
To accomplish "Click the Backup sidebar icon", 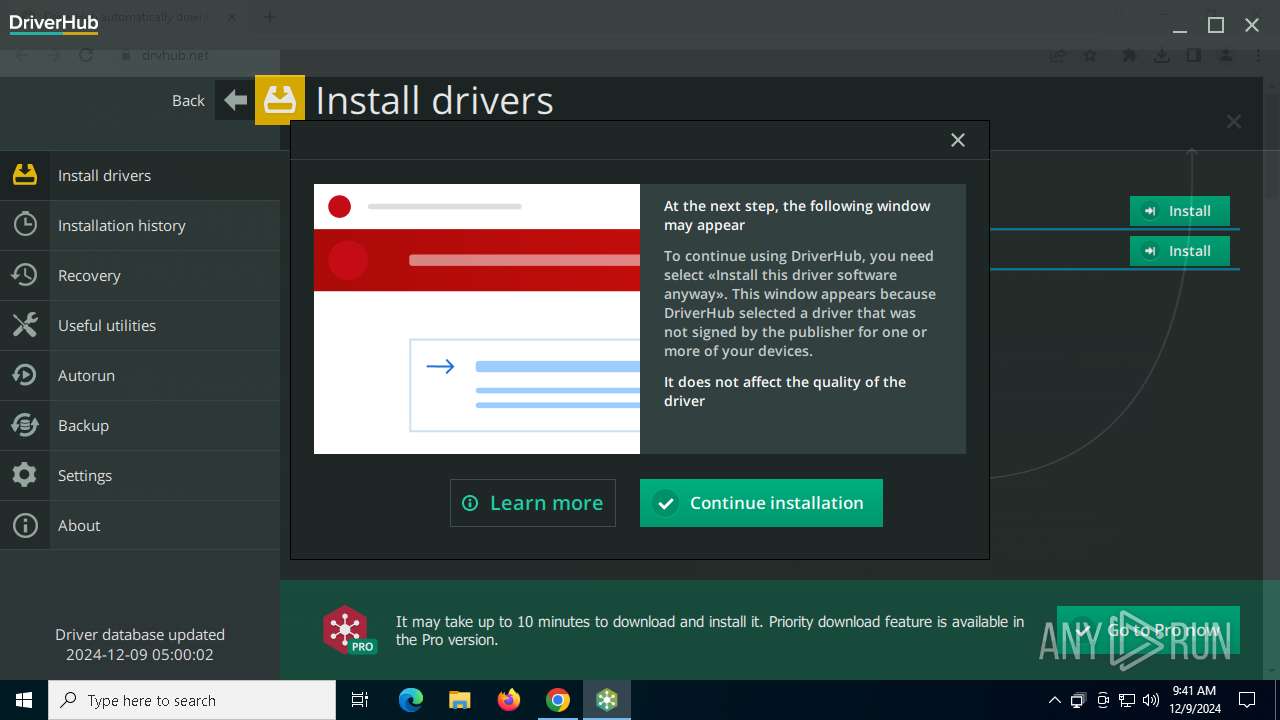I will (25, 425).
